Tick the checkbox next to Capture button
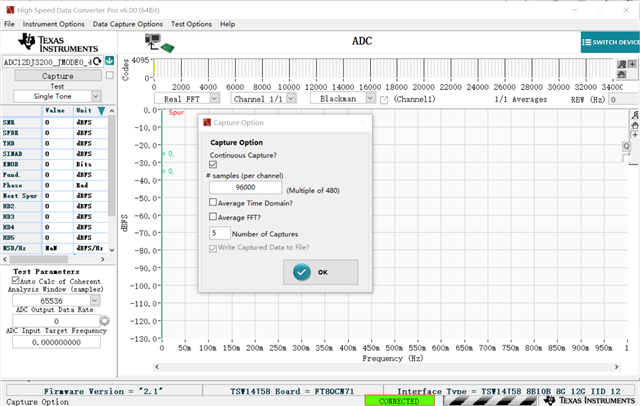 (x=109, y=75)
